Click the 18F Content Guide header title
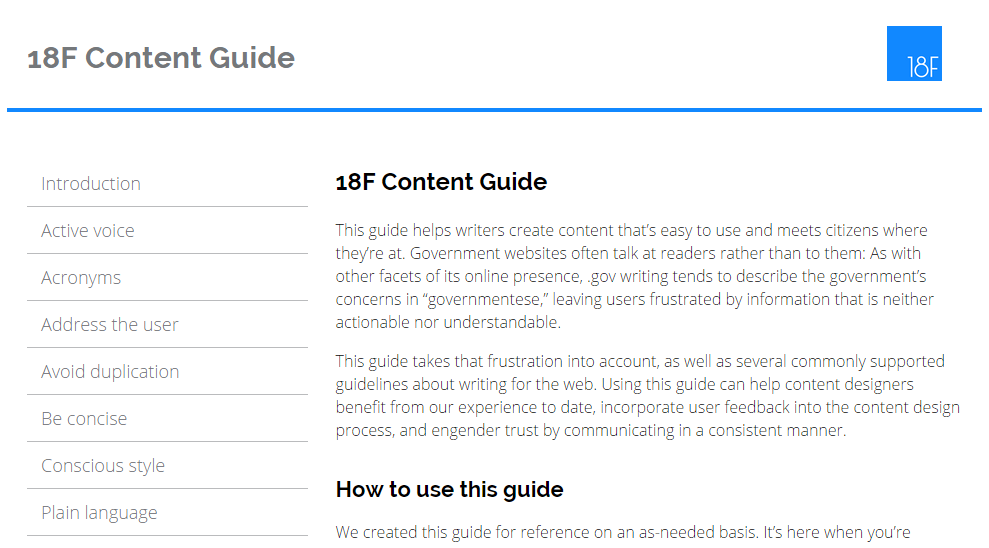Viewport: 989px width, 548px height. [161, 57]
